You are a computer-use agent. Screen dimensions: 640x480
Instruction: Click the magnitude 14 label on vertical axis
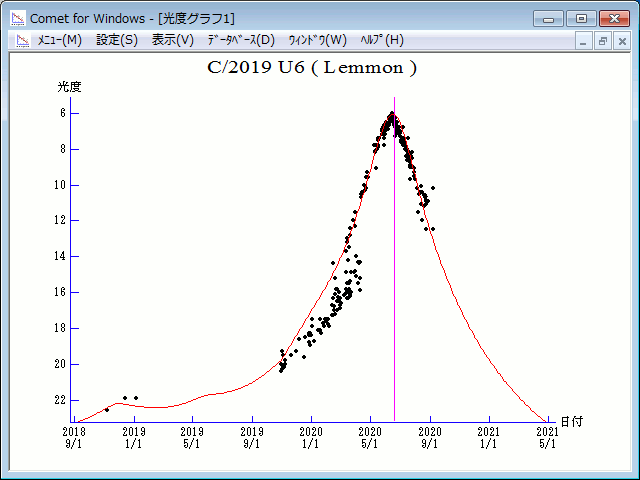59,256
